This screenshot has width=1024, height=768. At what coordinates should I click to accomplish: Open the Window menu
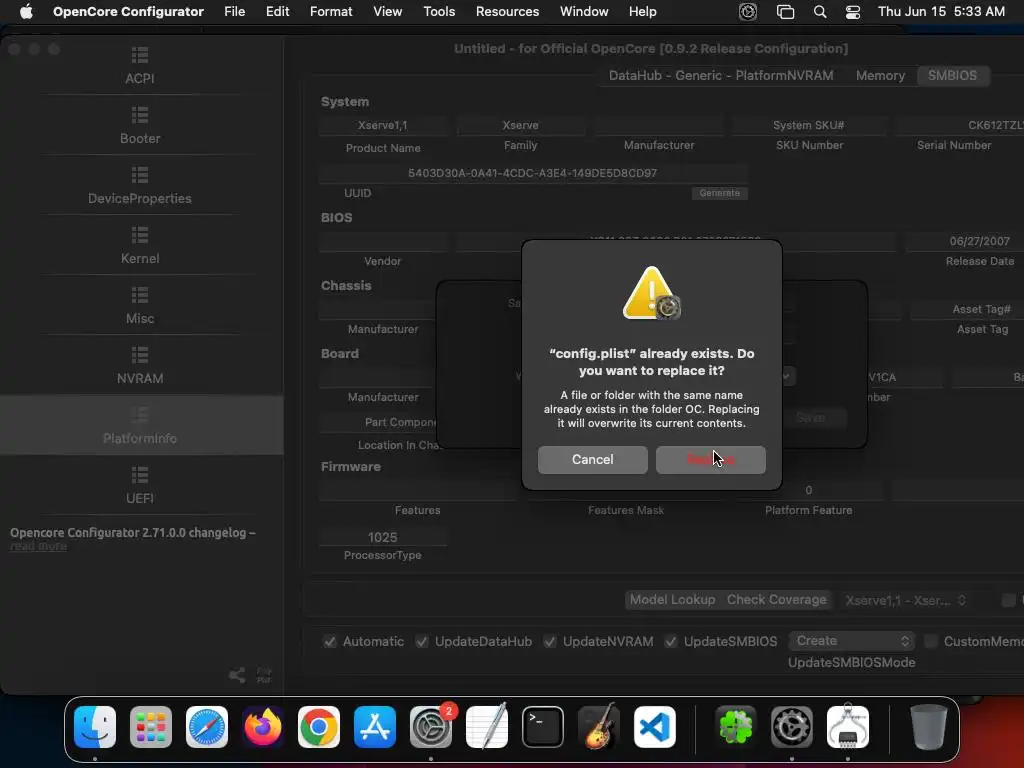click(x=584, y=12)
